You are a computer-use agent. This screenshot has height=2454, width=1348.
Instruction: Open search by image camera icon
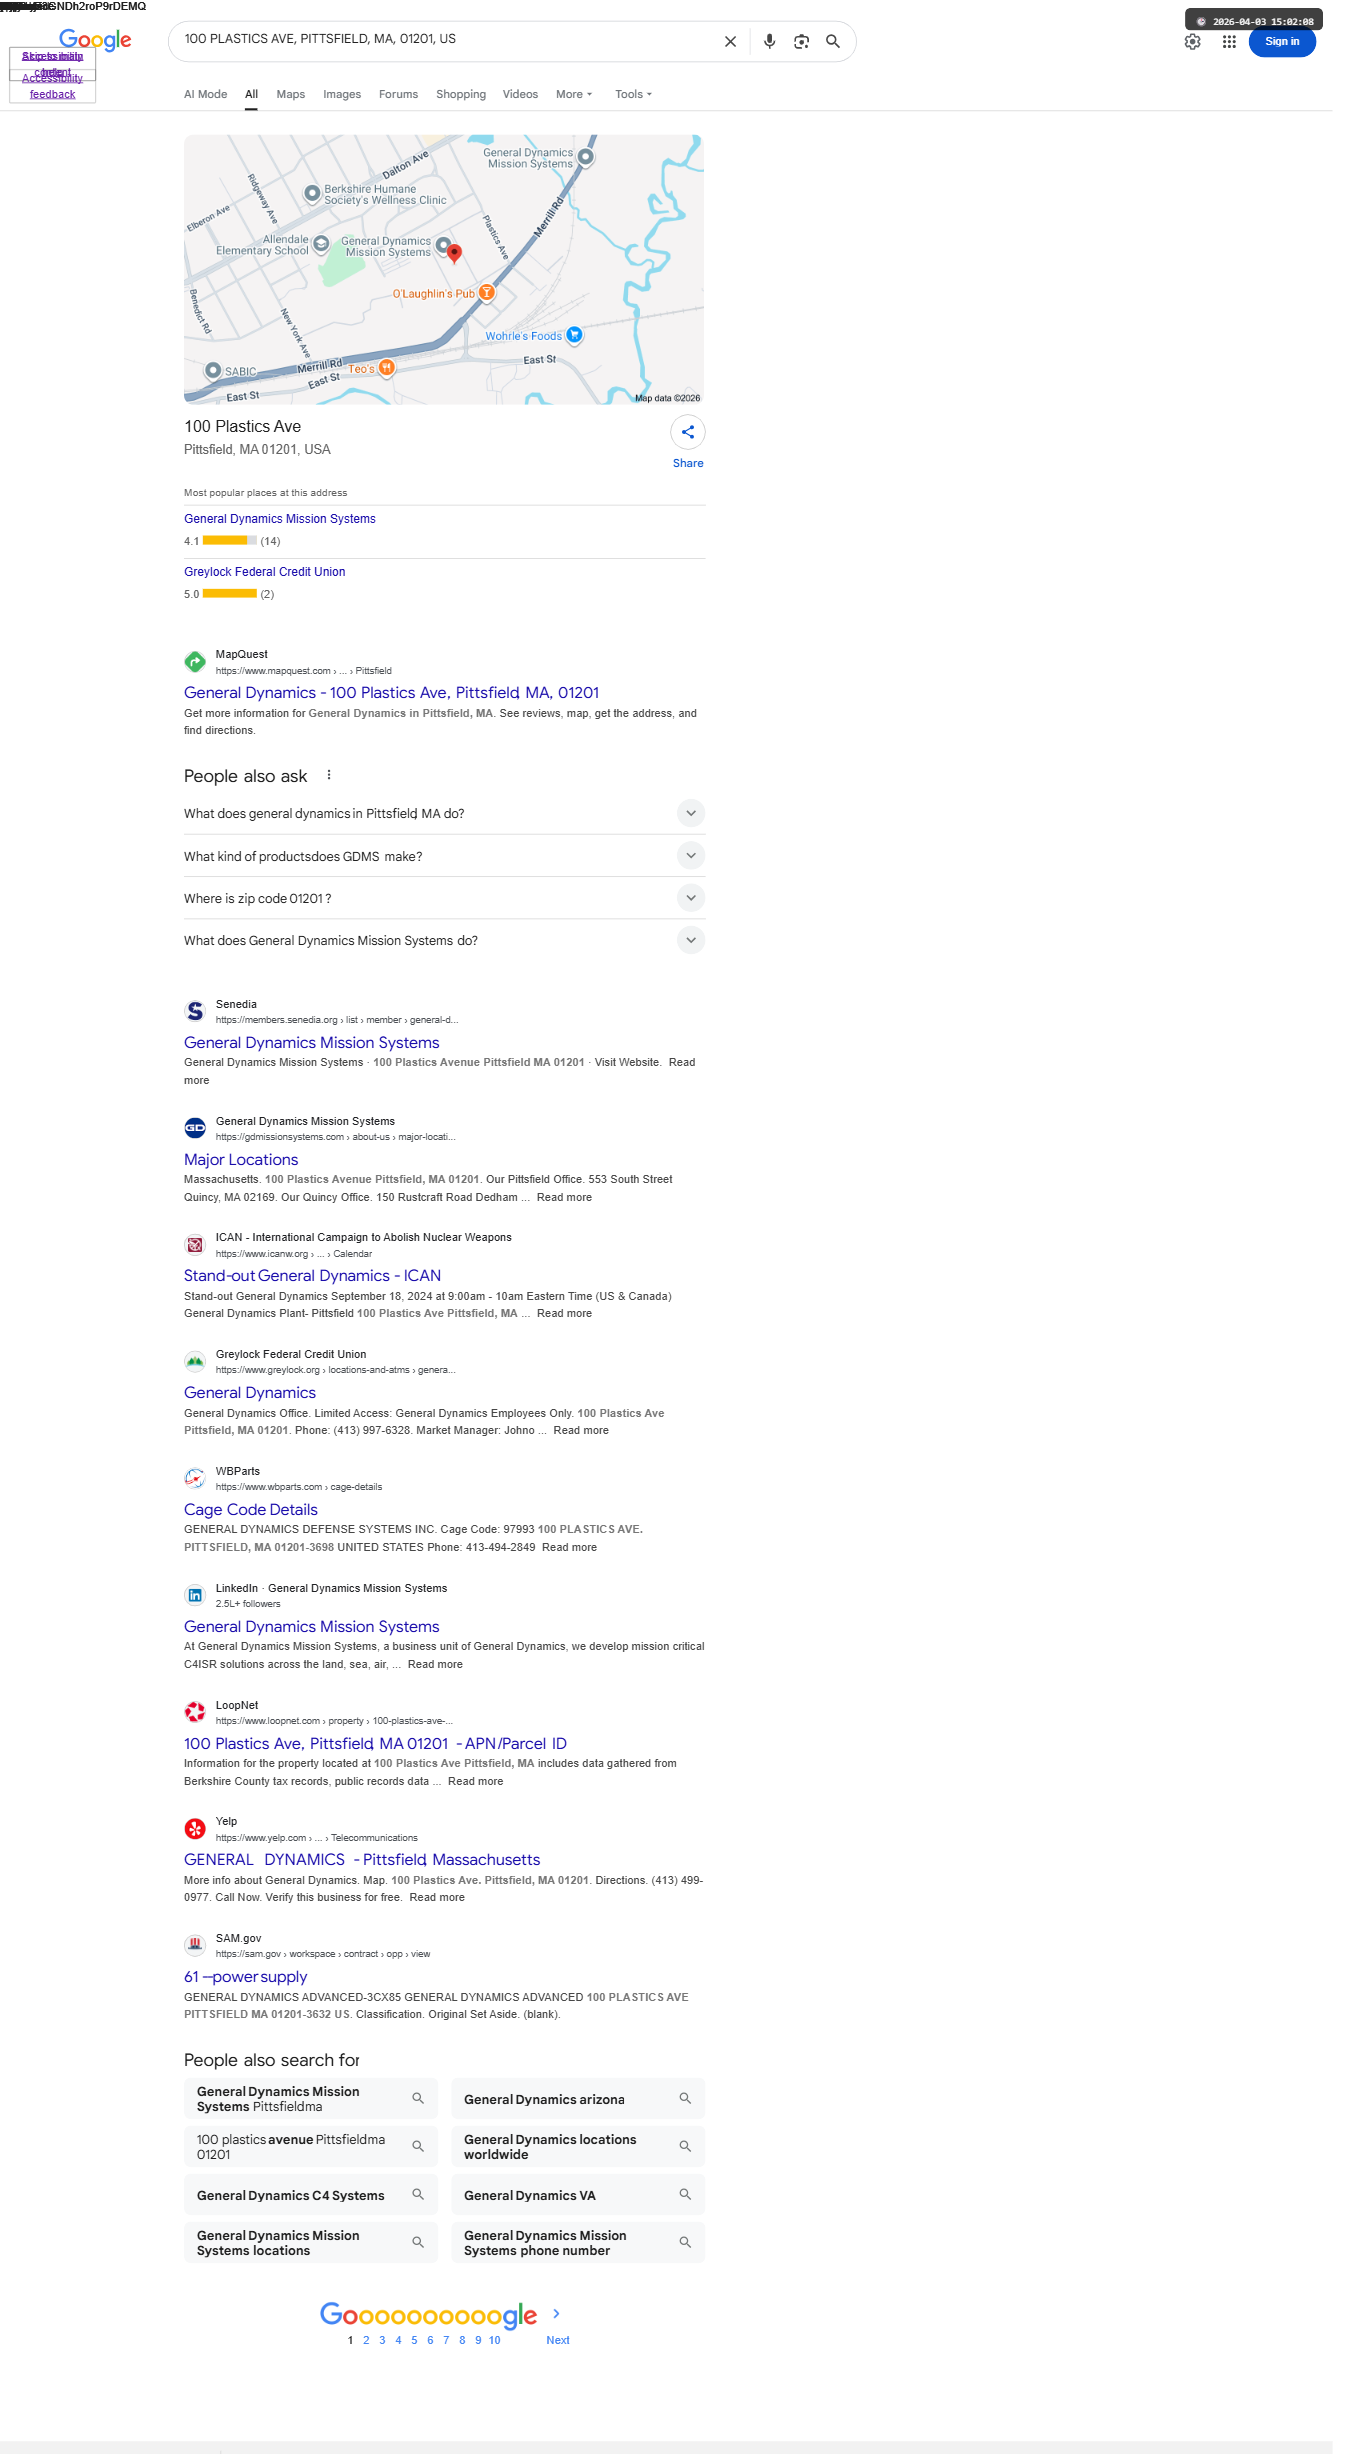[801, 42]
